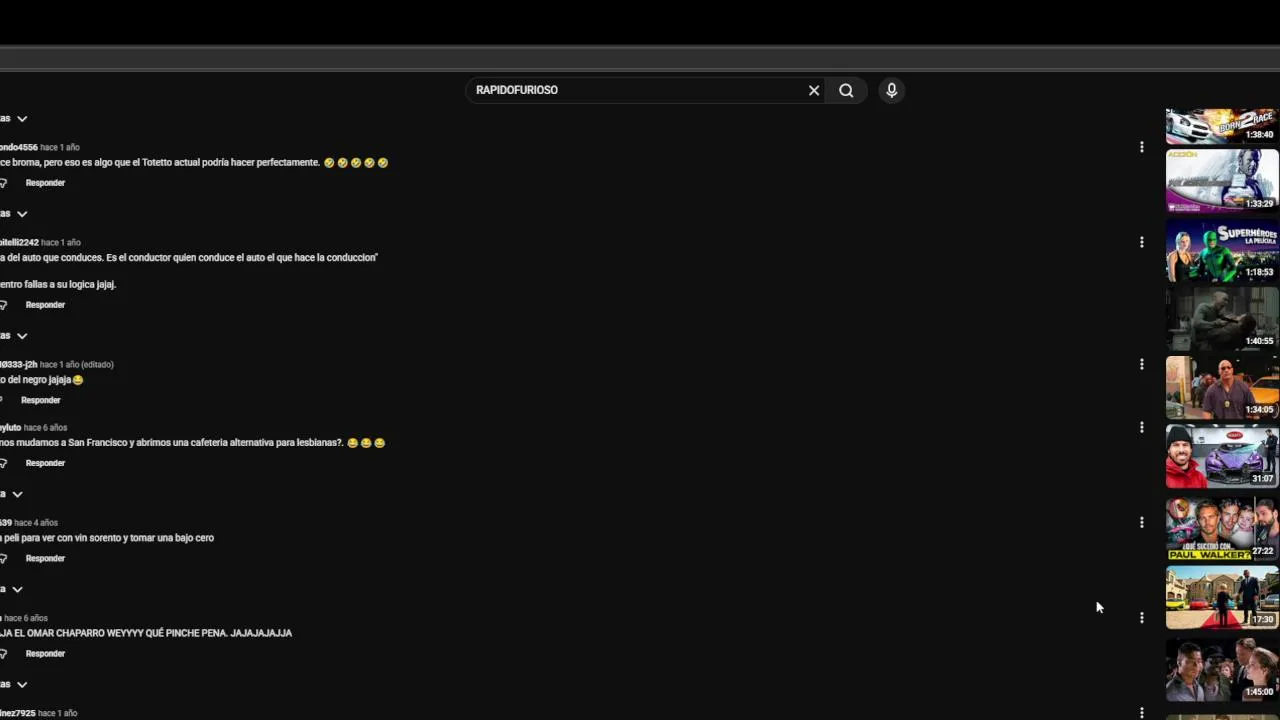Open three-dot menu for 'vin sorento' comment
The width and height of the screenshot is (1280, 720).
1141,522
